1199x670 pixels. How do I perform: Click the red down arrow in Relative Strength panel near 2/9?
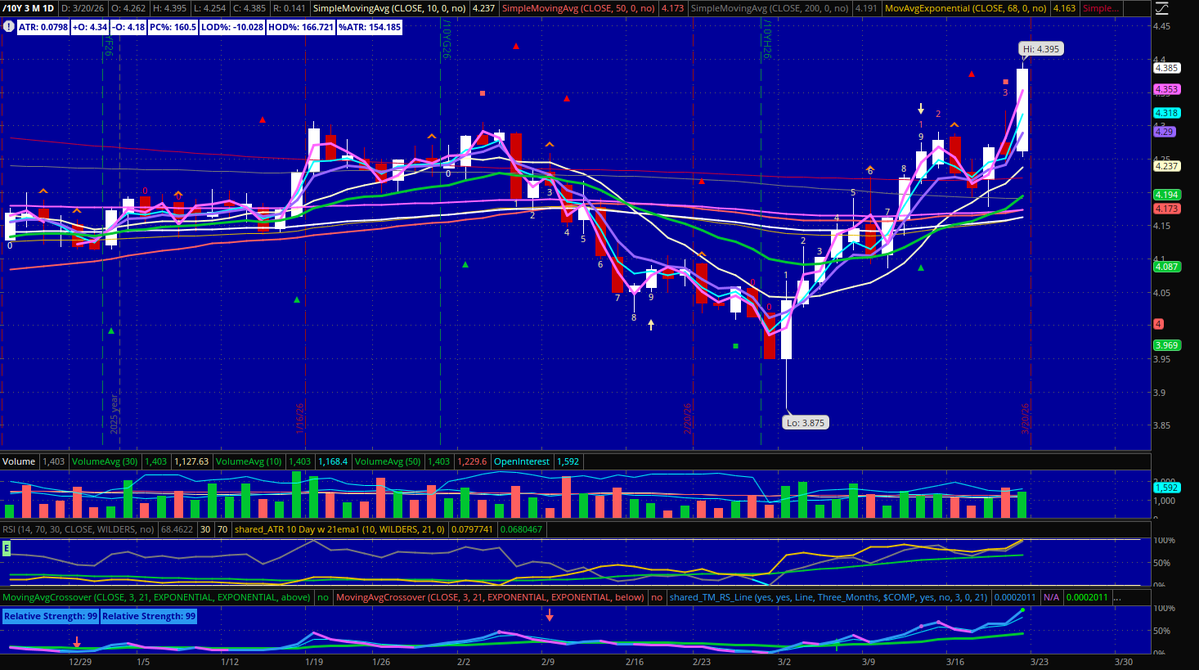click(549, 615)
